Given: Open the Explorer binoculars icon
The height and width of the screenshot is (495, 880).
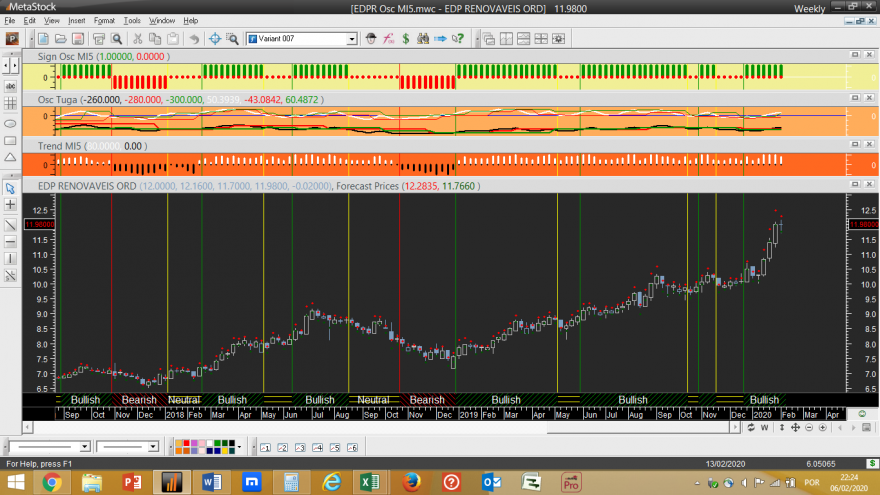Looking at the screenshot, I should click(x=423, y=39).
